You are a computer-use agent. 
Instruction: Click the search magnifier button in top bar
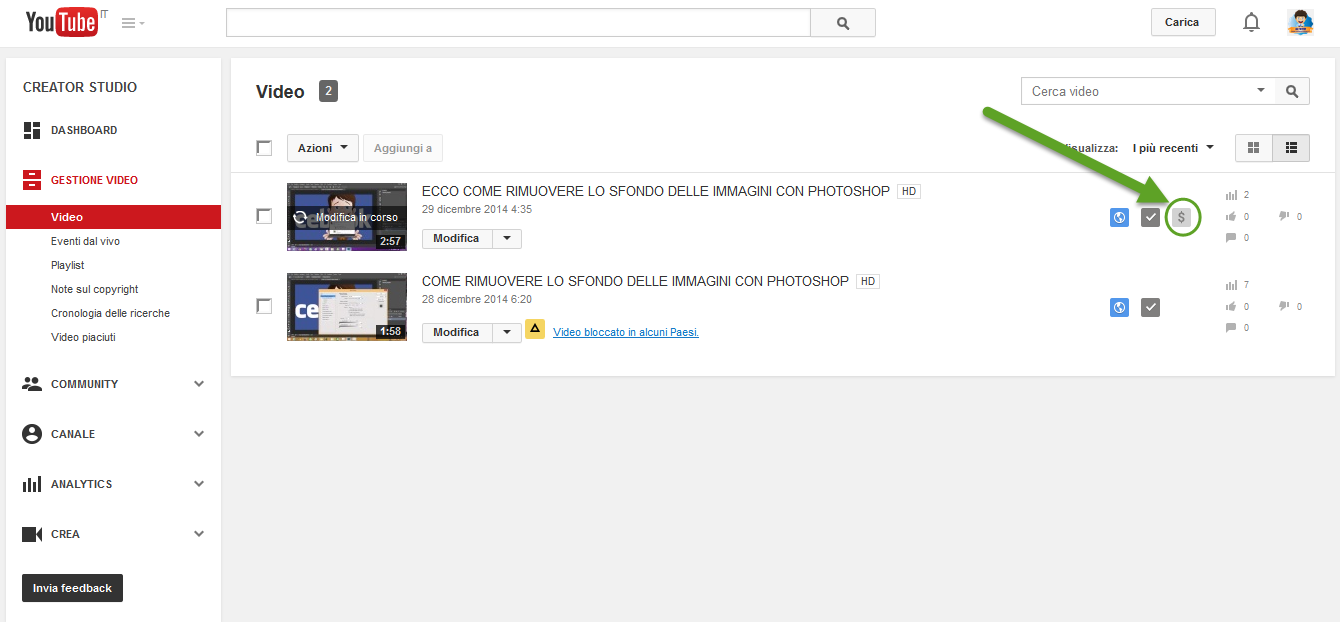842,23
